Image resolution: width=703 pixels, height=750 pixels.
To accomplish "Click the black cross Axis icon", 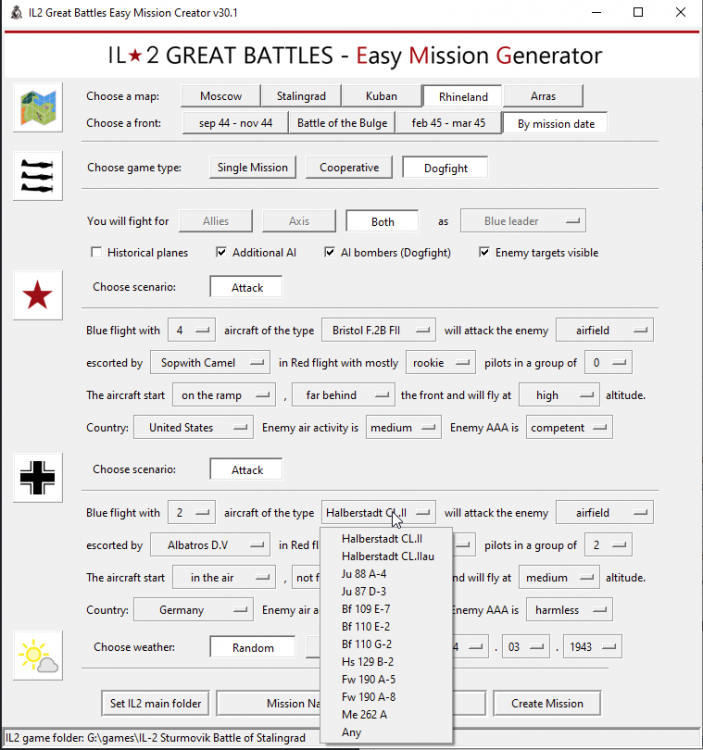I will (x=38, y=477).
